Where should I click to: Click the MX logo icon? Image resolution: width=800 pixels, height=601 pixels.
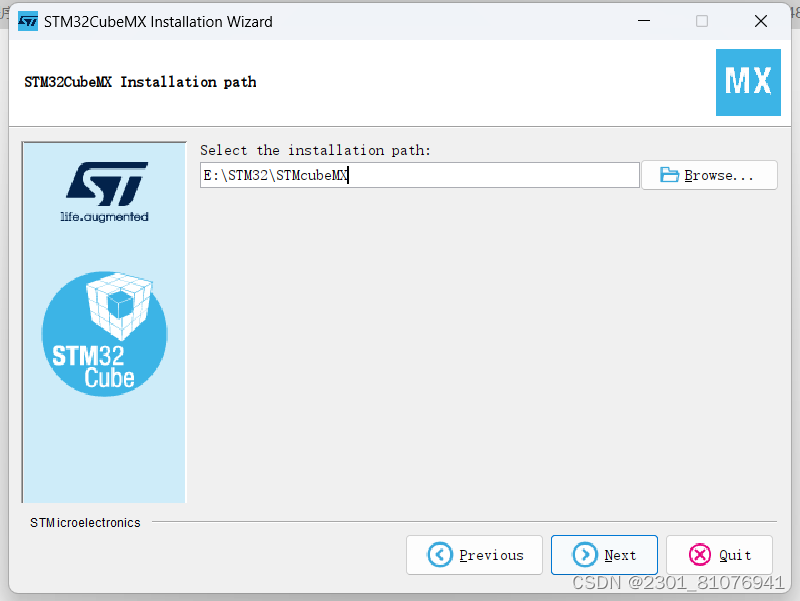click(x=748, y=82)
